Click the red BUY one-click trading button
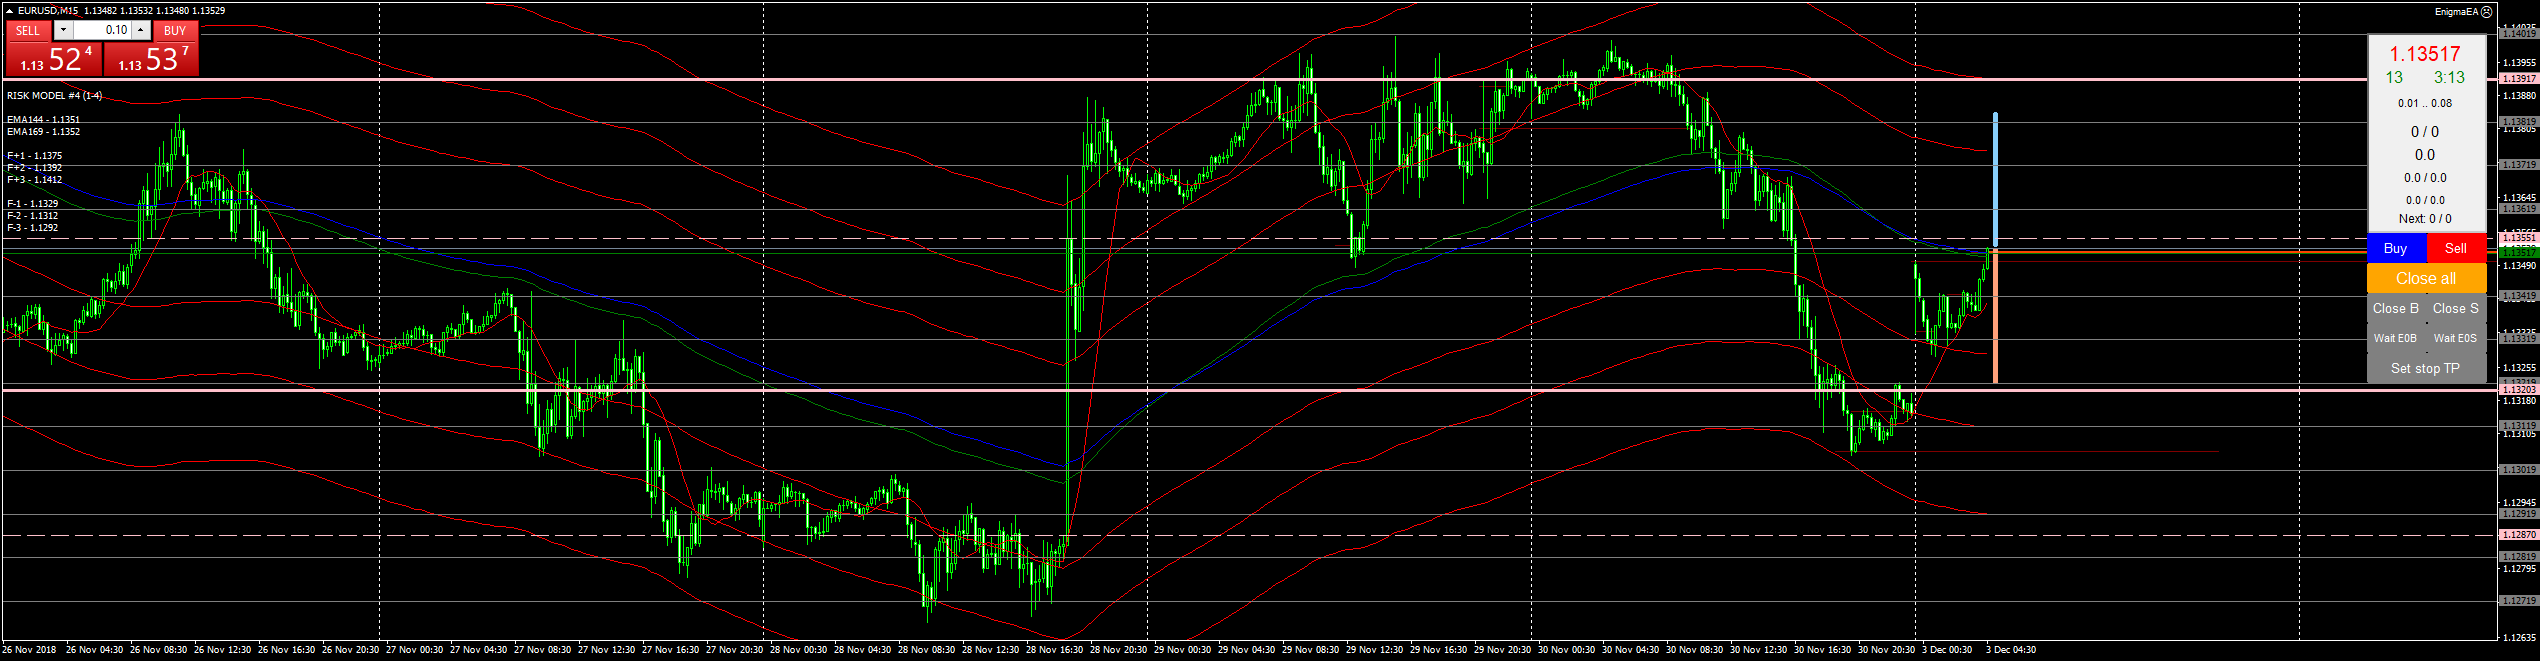 click(175, 31)
